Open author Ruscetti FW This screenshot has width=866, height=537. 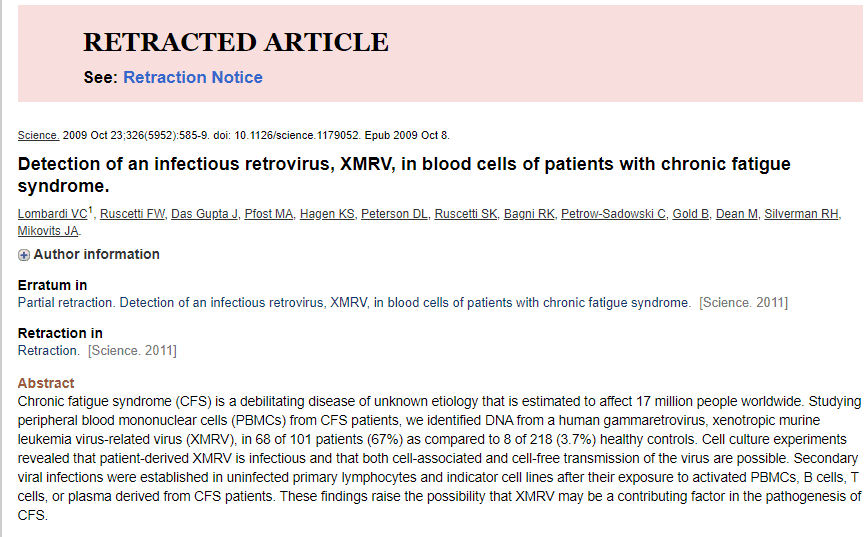click(x=132, y=214)
